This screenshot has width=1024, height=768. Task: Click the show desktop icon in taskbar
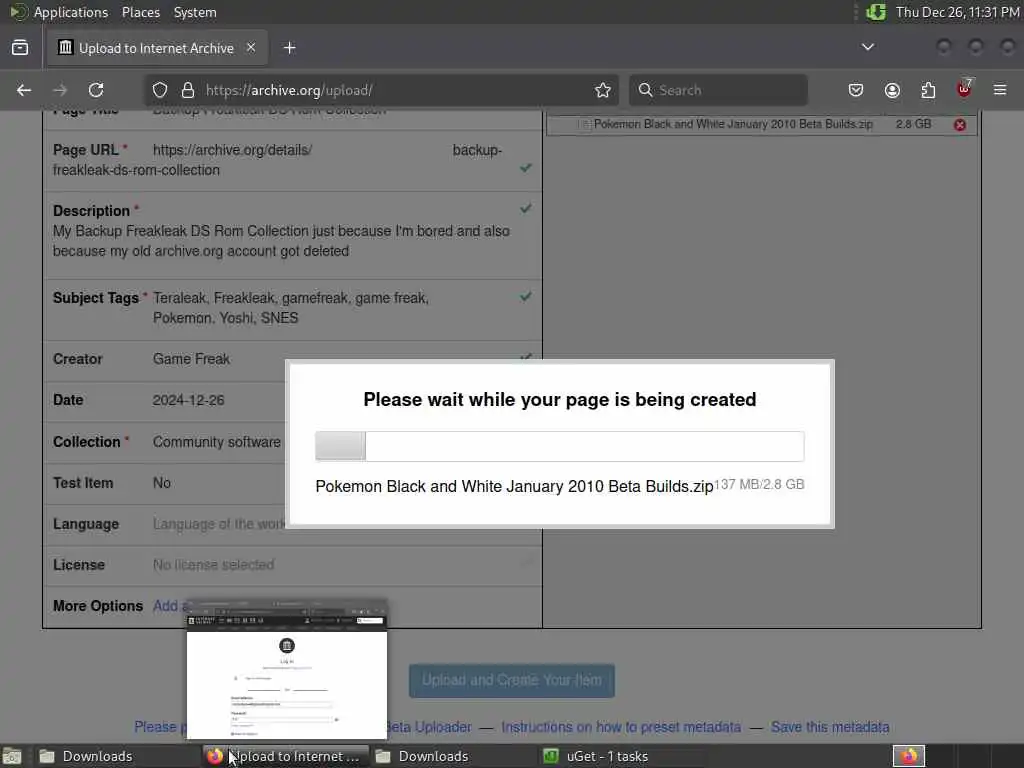pos(12,756)
